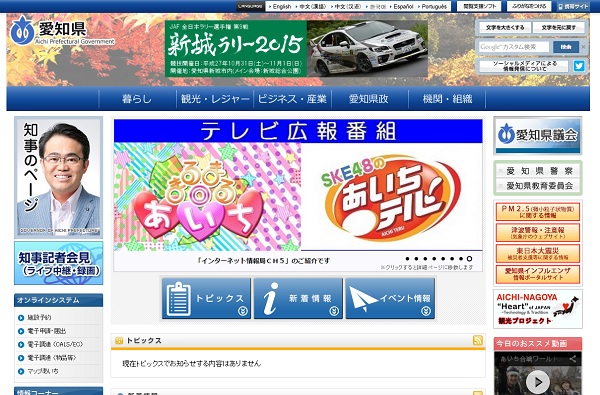
Task: Open the 知事のページ governor photo banner
Action: coord(59,177)
